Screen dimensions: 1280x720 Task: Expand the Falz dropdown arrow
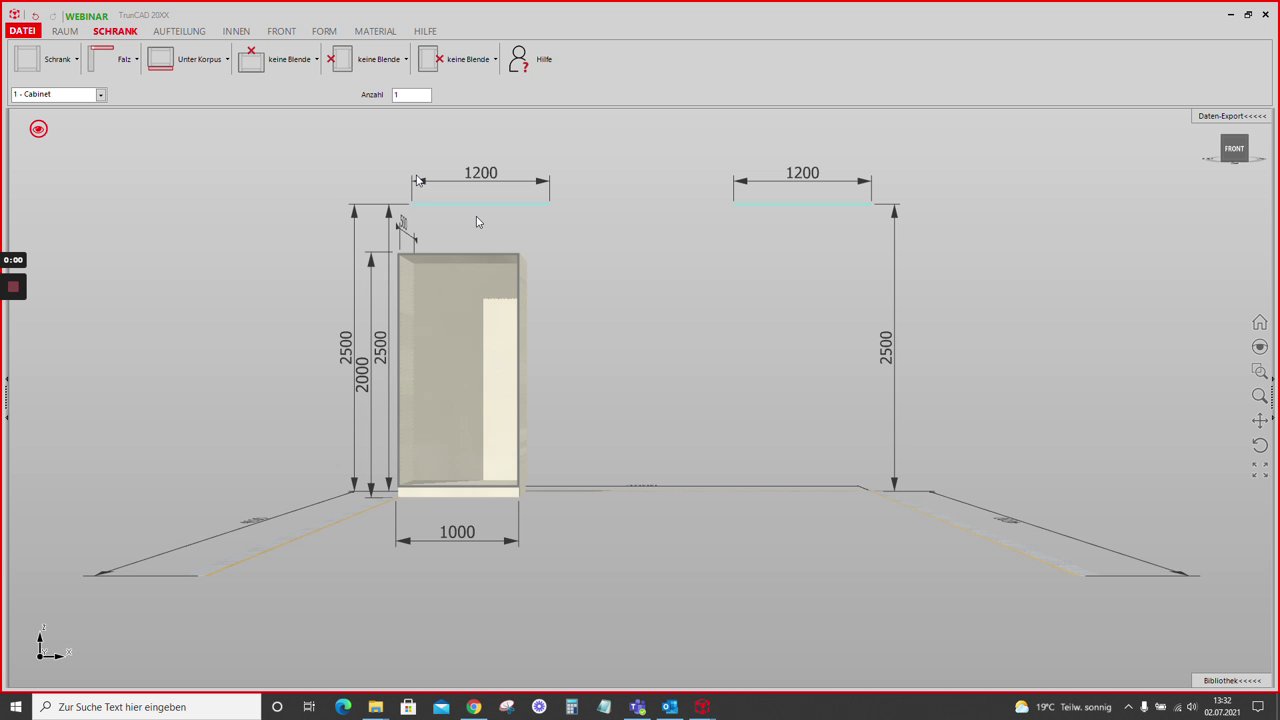[137, 60]
